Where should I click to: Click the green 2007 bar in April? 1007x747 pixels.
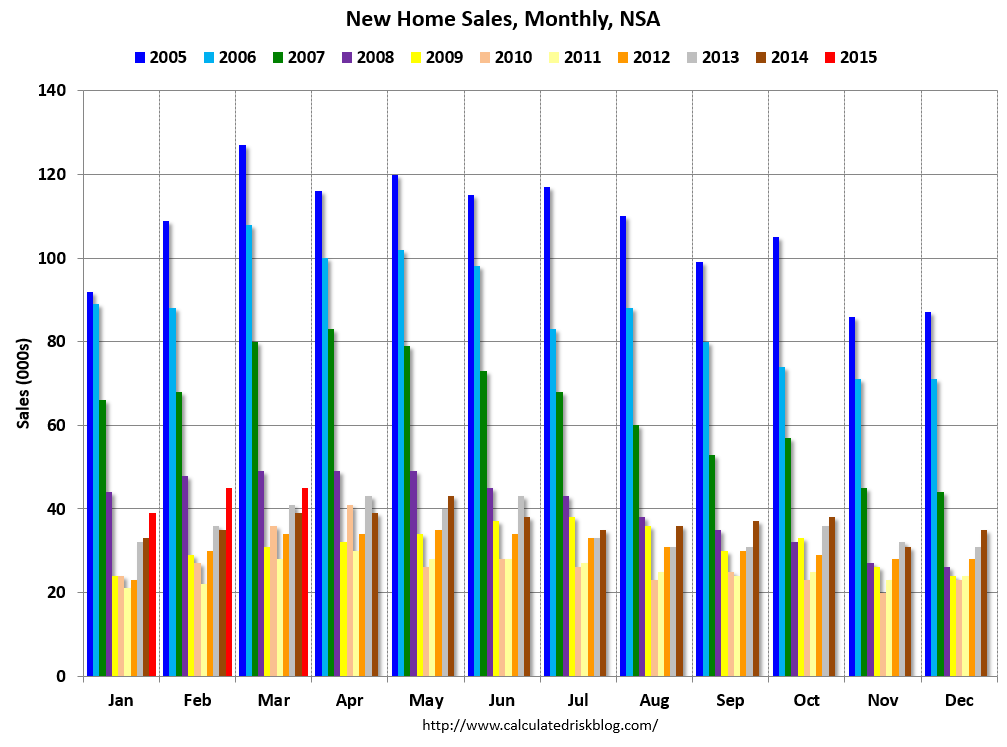tap(331, 502)
